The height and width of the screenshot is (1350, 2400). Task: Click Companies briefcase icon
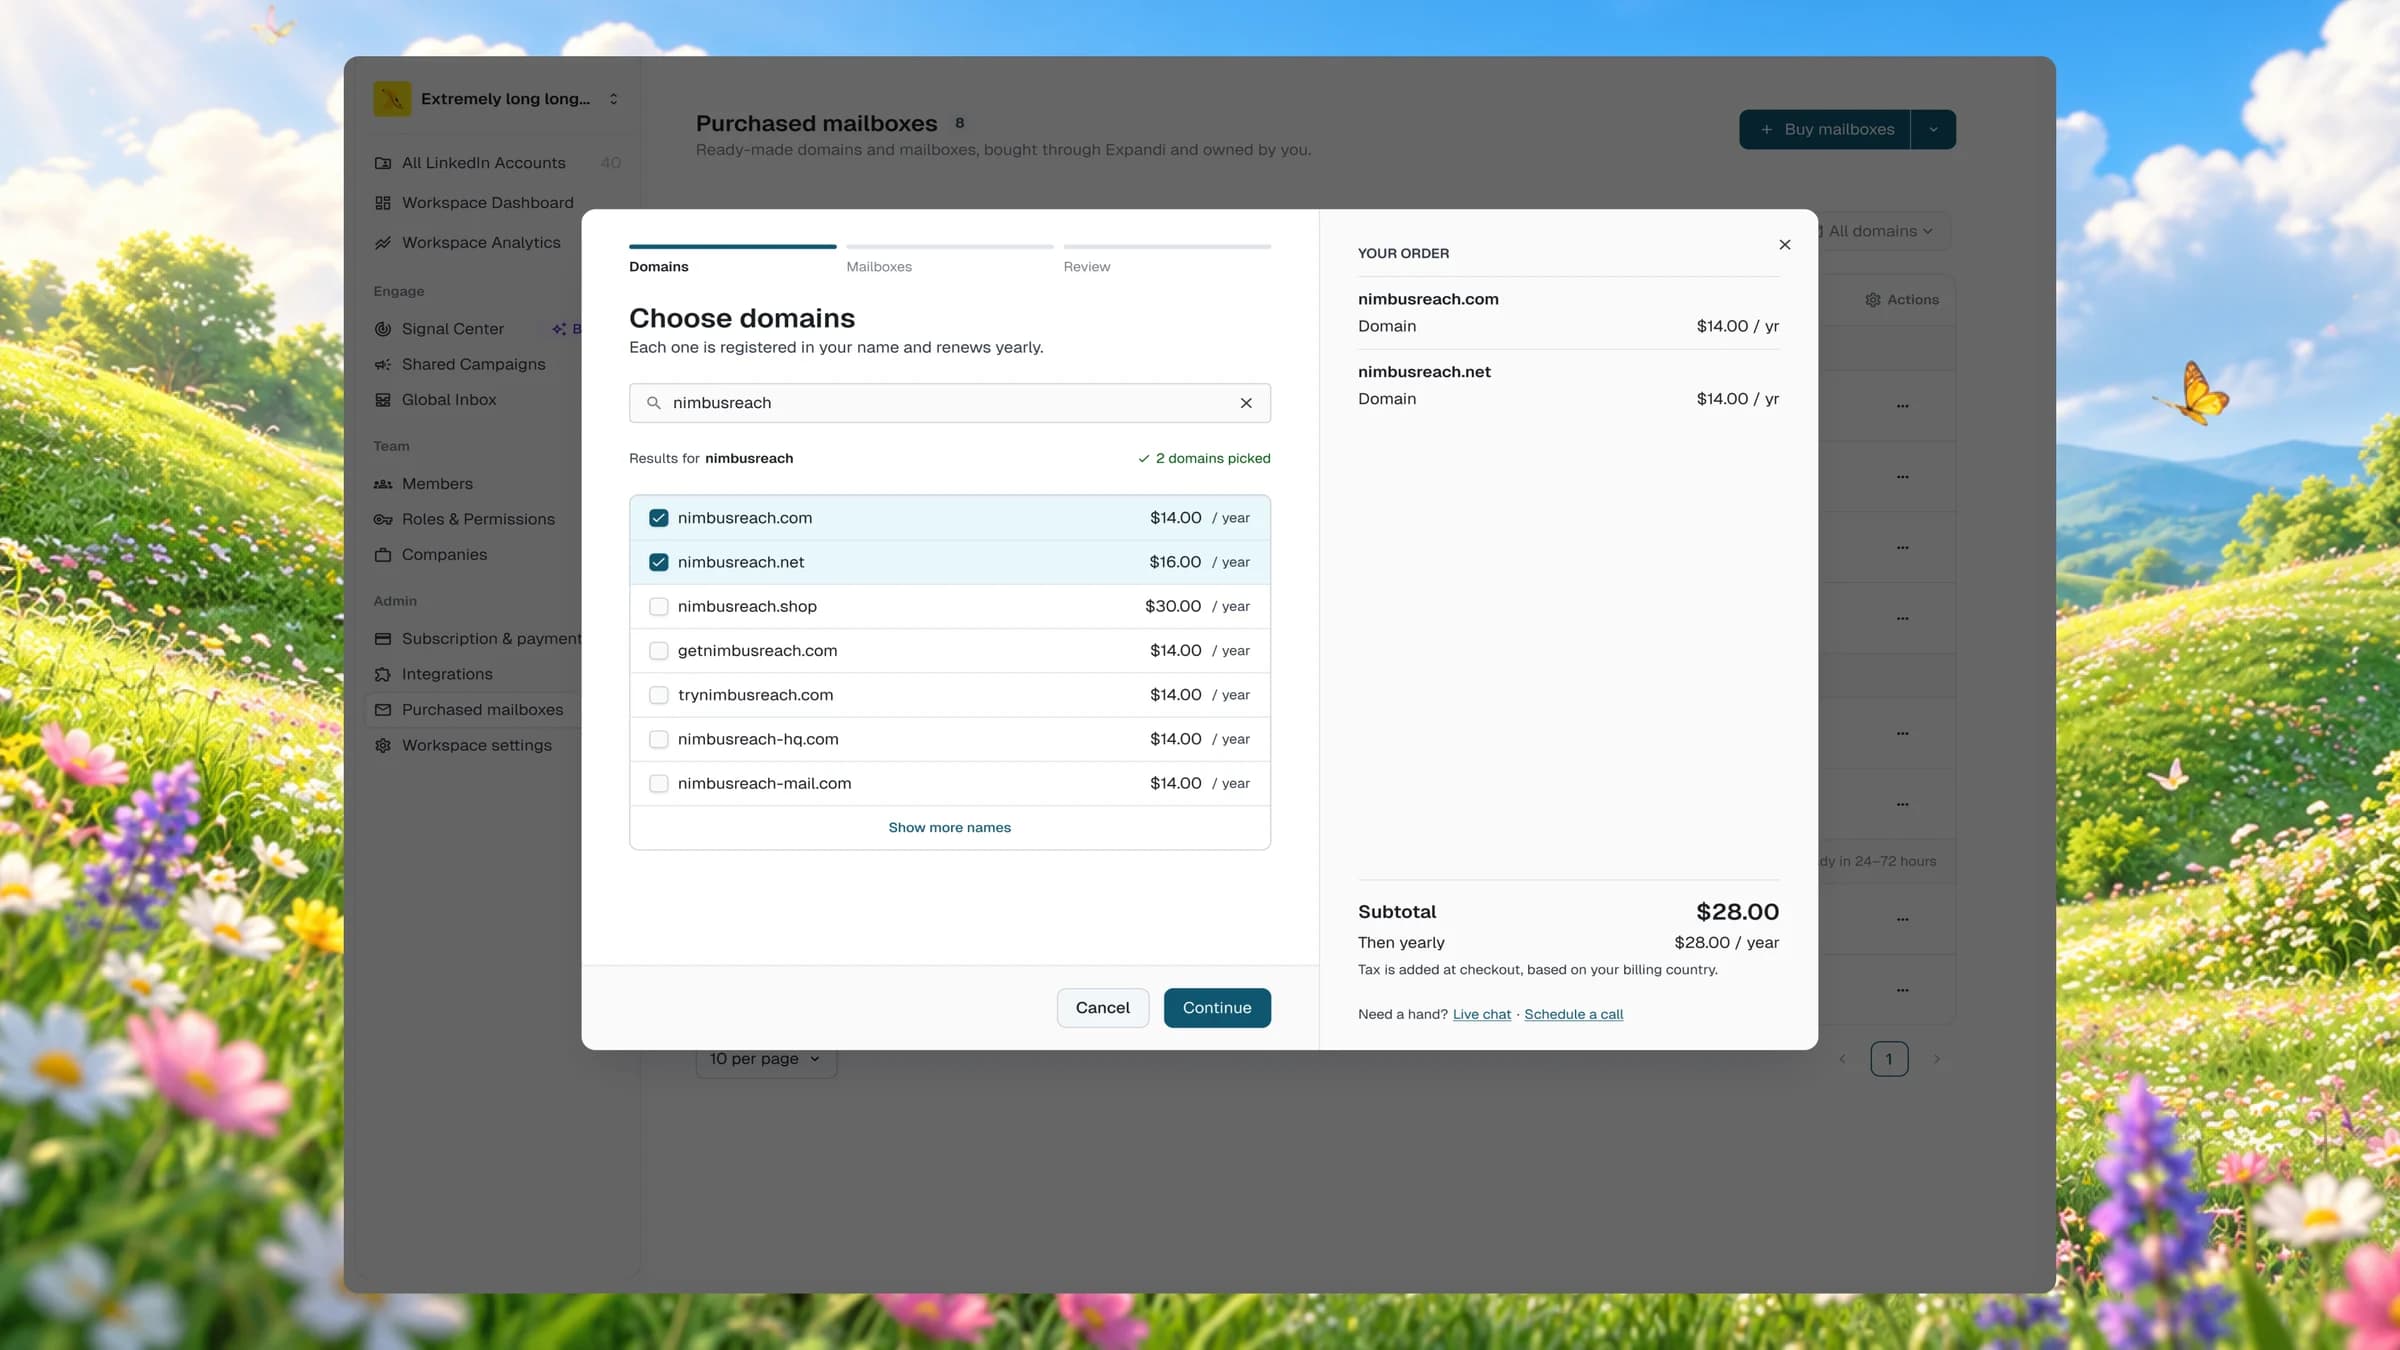383,555
